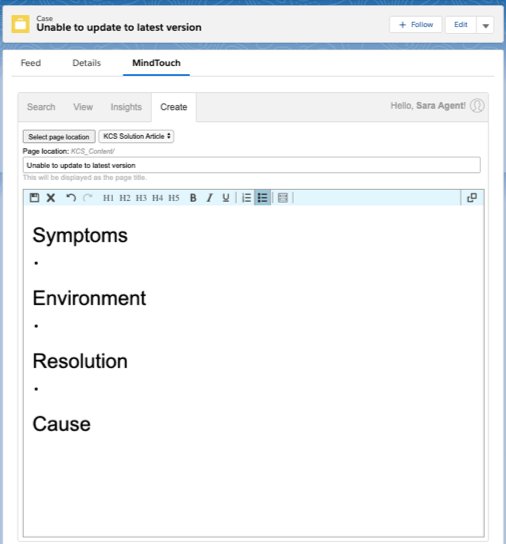This screenshot has height=544, width=506.
Task: Open the Sara Agent user avatar
Action: 477,105
